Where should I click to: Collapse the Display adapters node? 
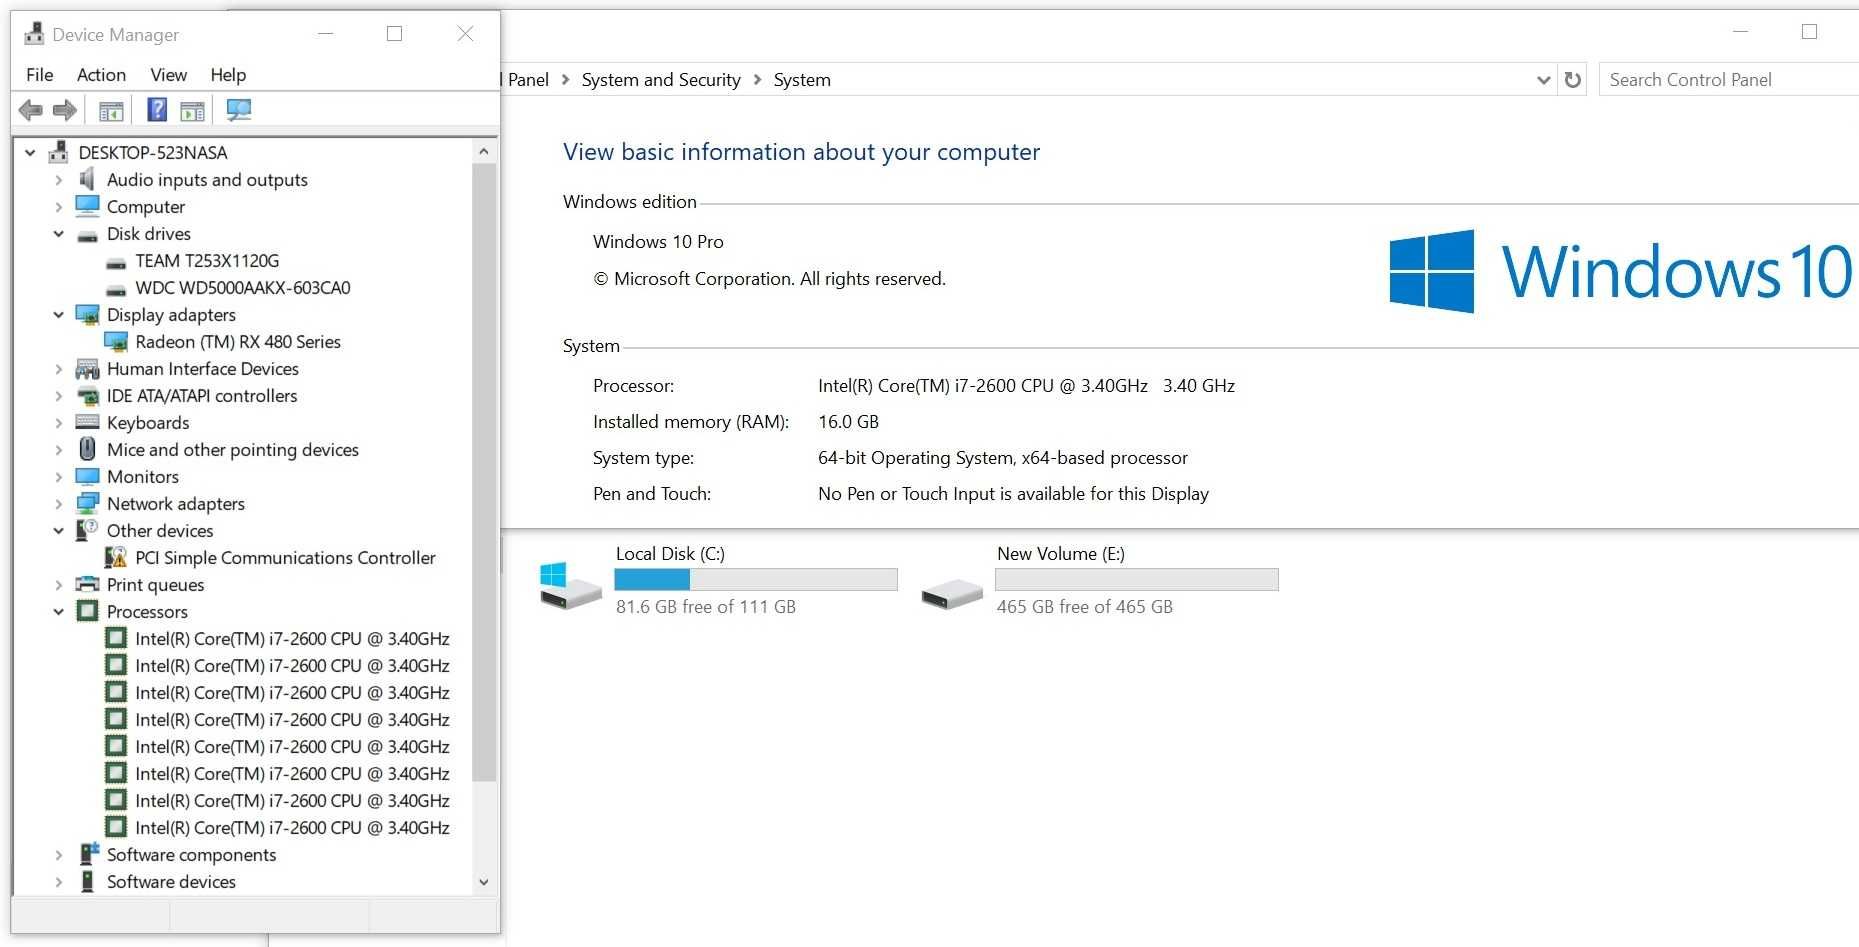coord(59,315)
